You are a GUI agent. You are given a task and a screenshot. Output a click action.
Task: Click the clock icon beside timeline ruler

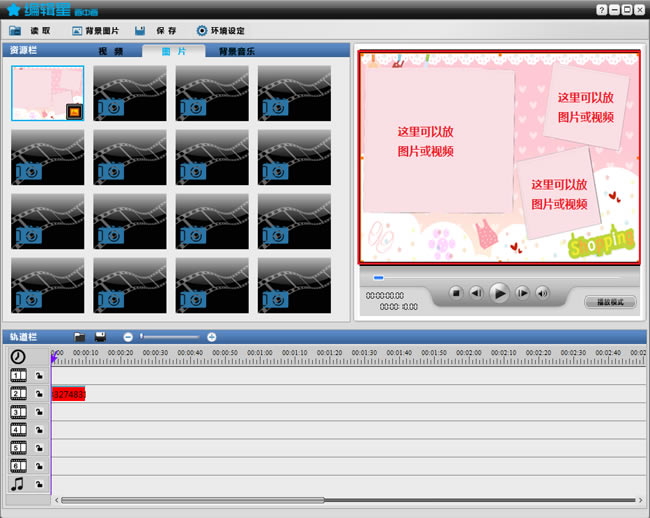coord(18,357)
